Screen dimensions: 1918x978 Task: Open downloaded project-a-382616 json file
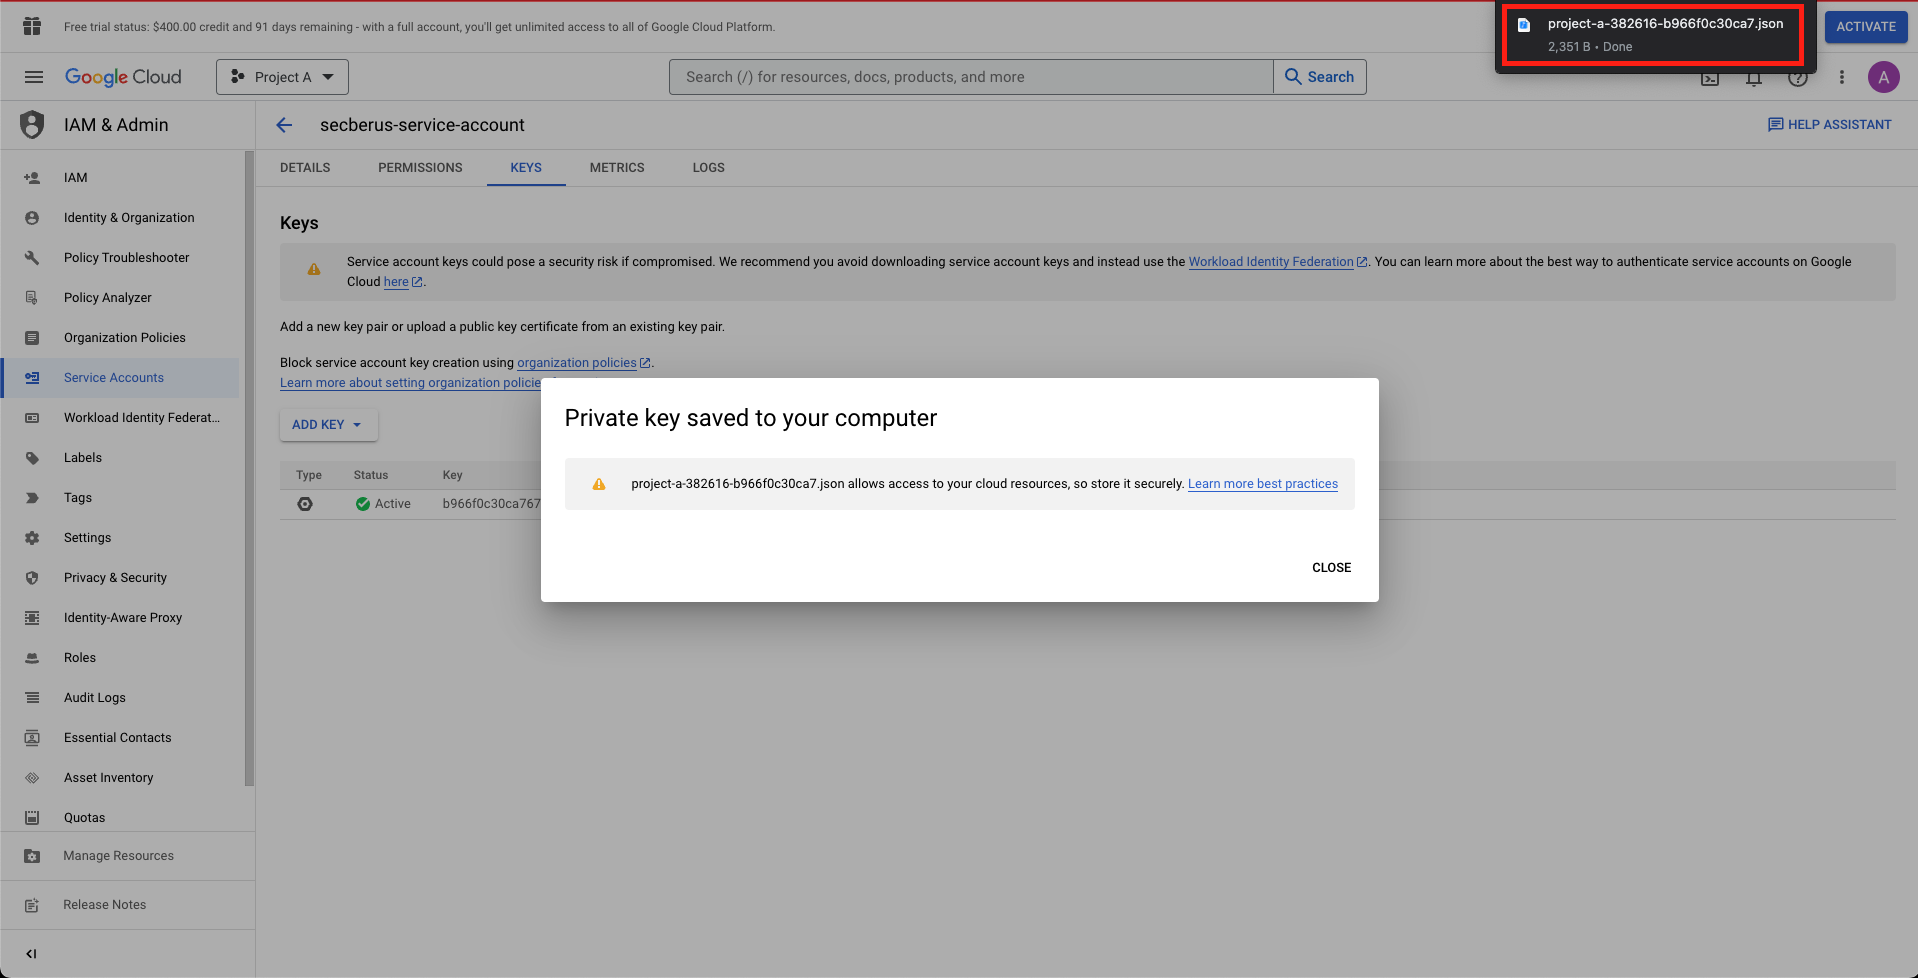coord(1655,35)
